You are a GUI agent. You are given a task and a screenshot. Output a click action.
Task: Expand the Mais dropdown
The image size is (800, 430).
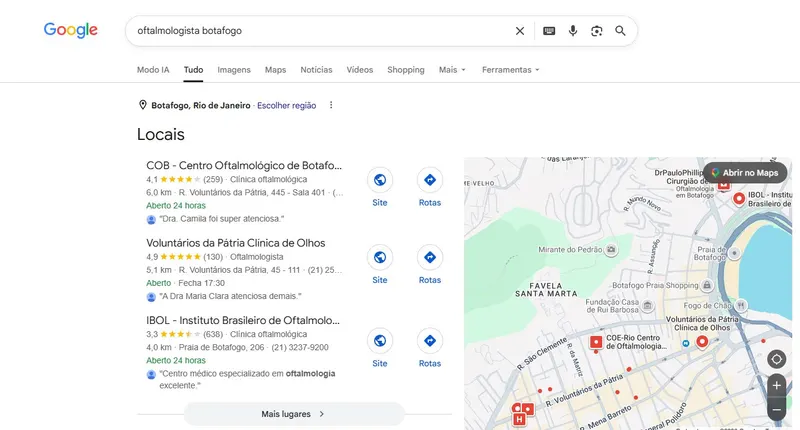pos(452,70)
